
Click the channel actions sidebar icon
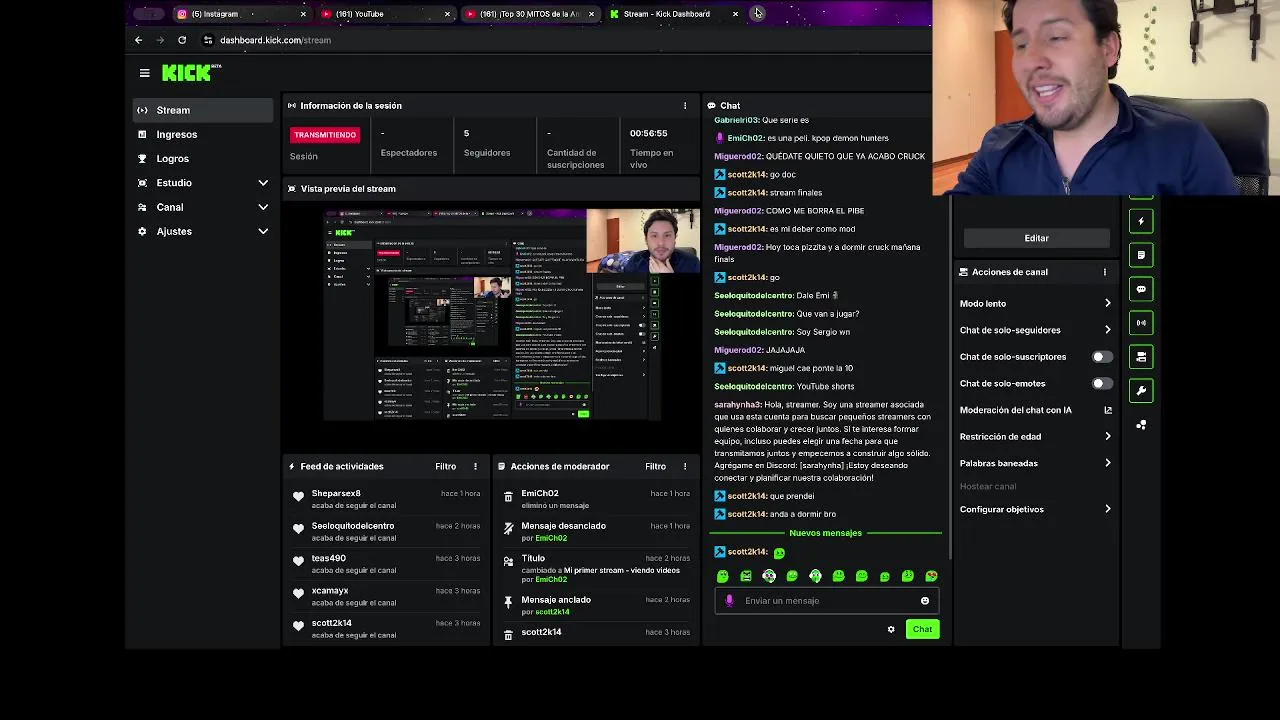coord(1141,357)
